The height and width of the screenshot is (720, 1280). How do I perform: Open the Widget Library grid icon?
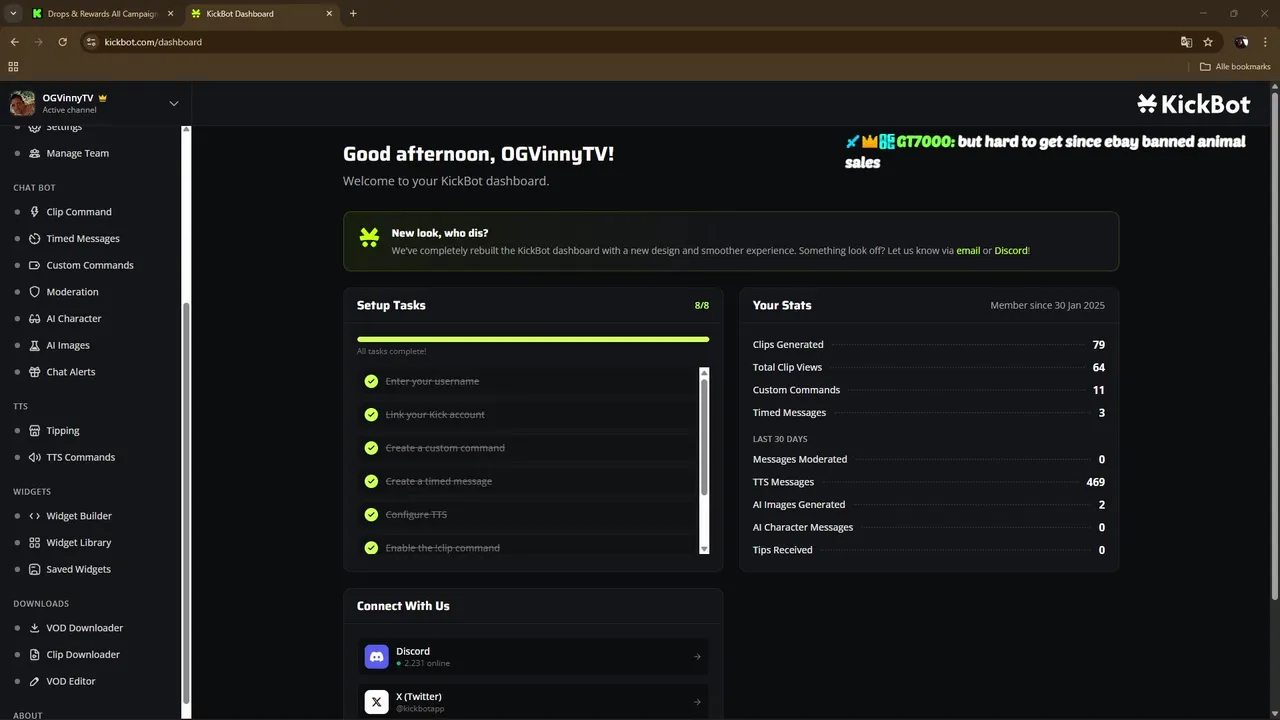(35, 543)
